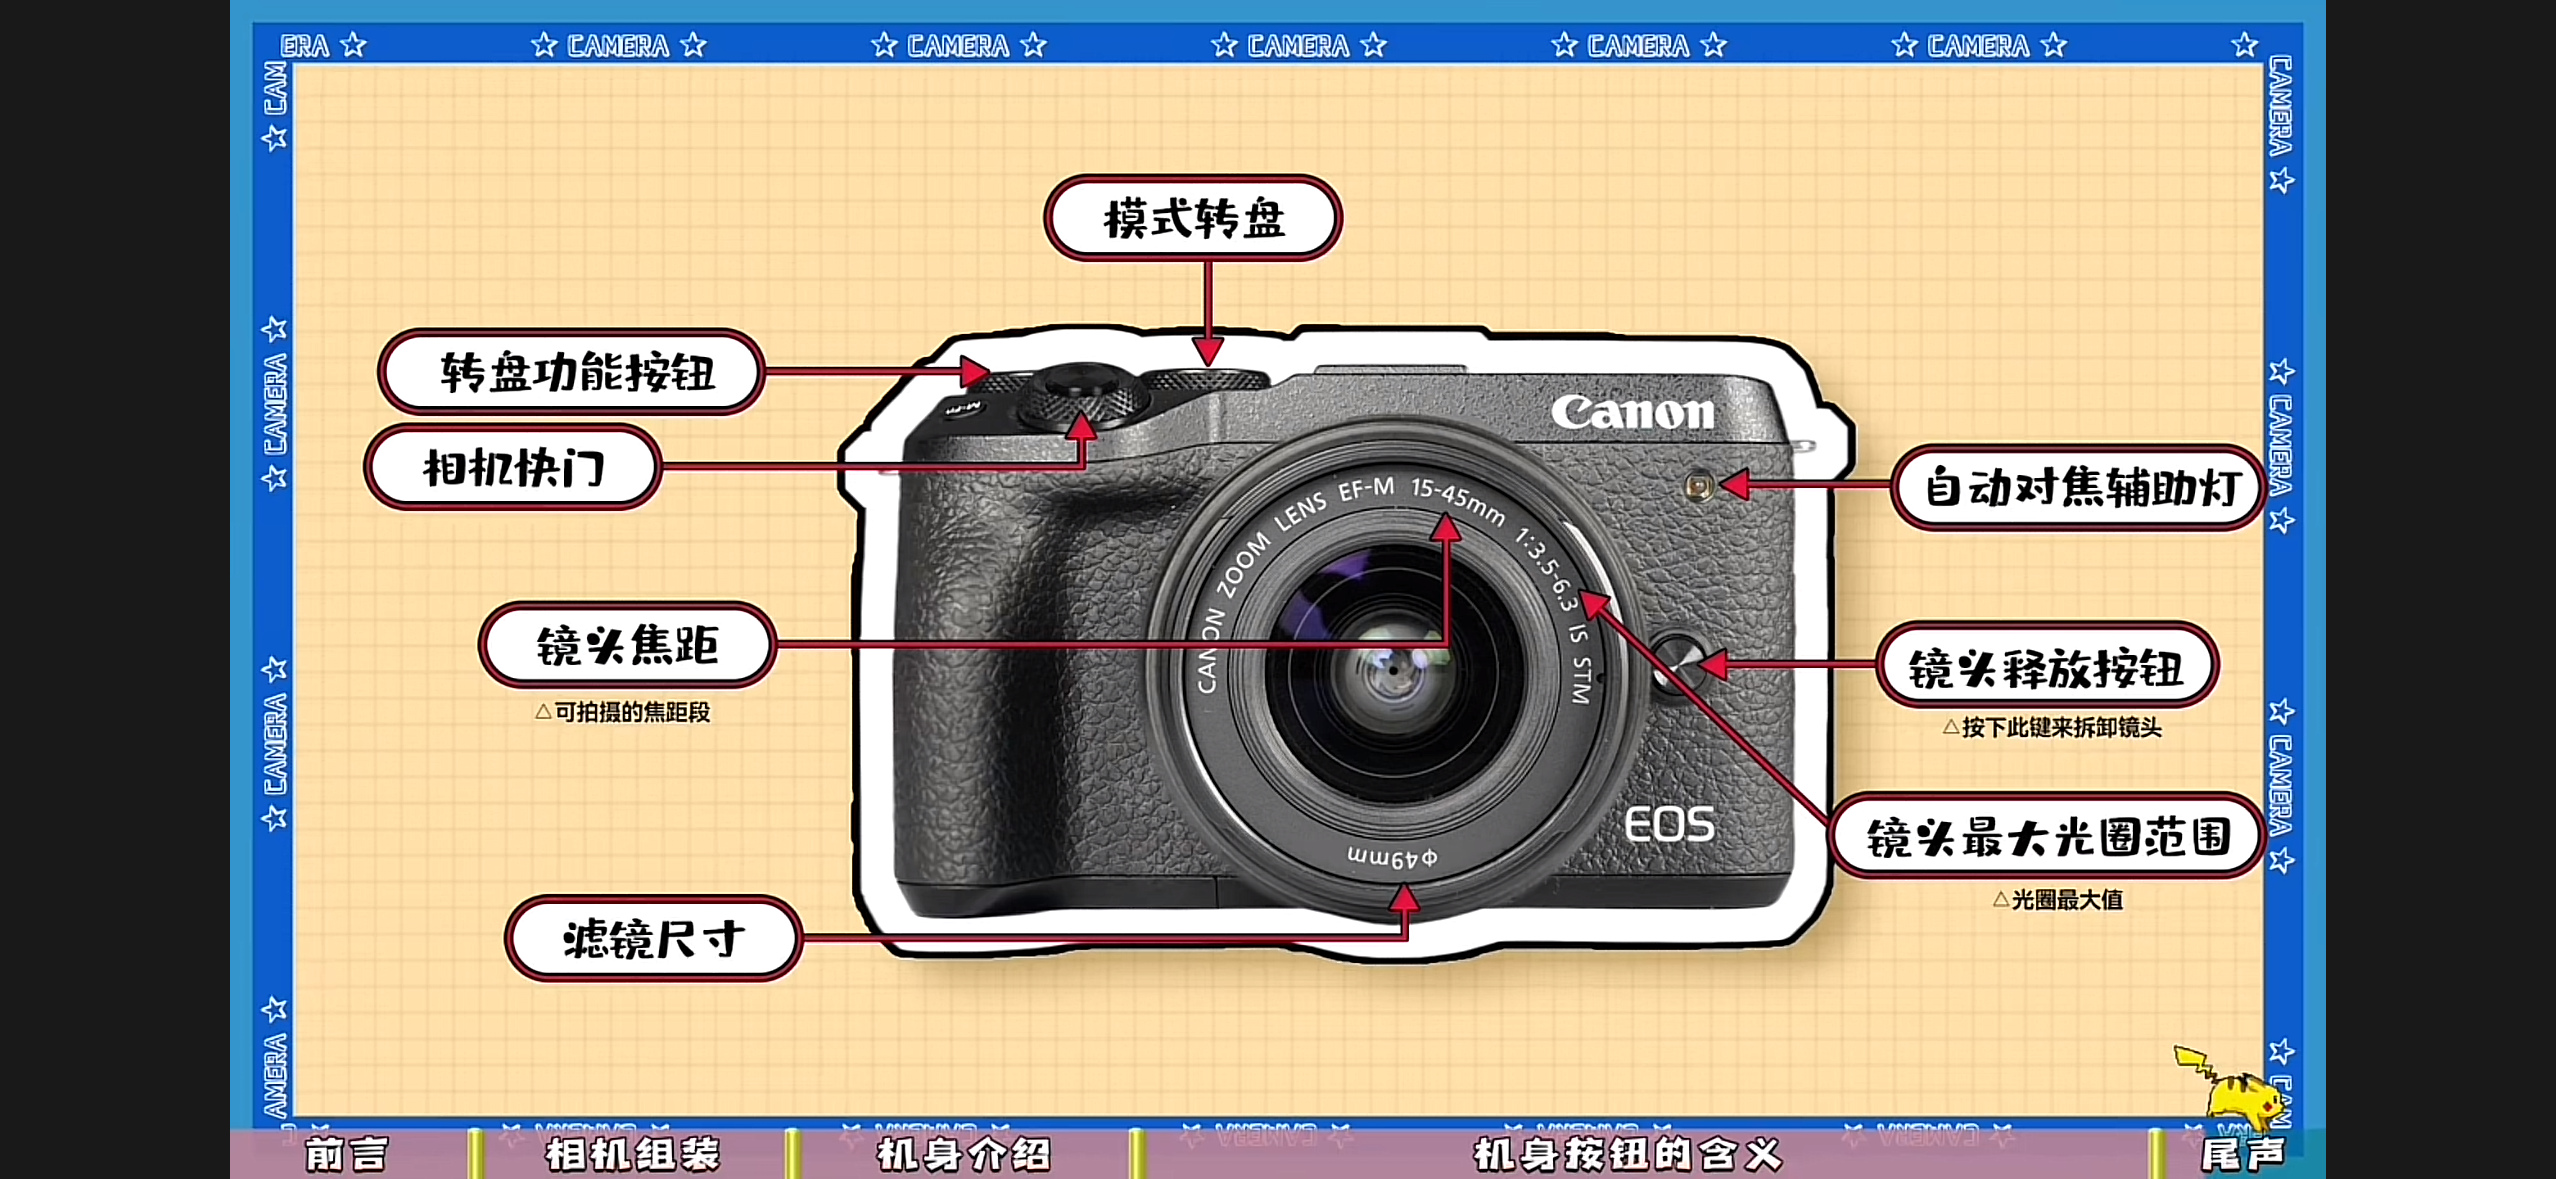Click the 转盘功能按钮 label bubble

point(572,372)
